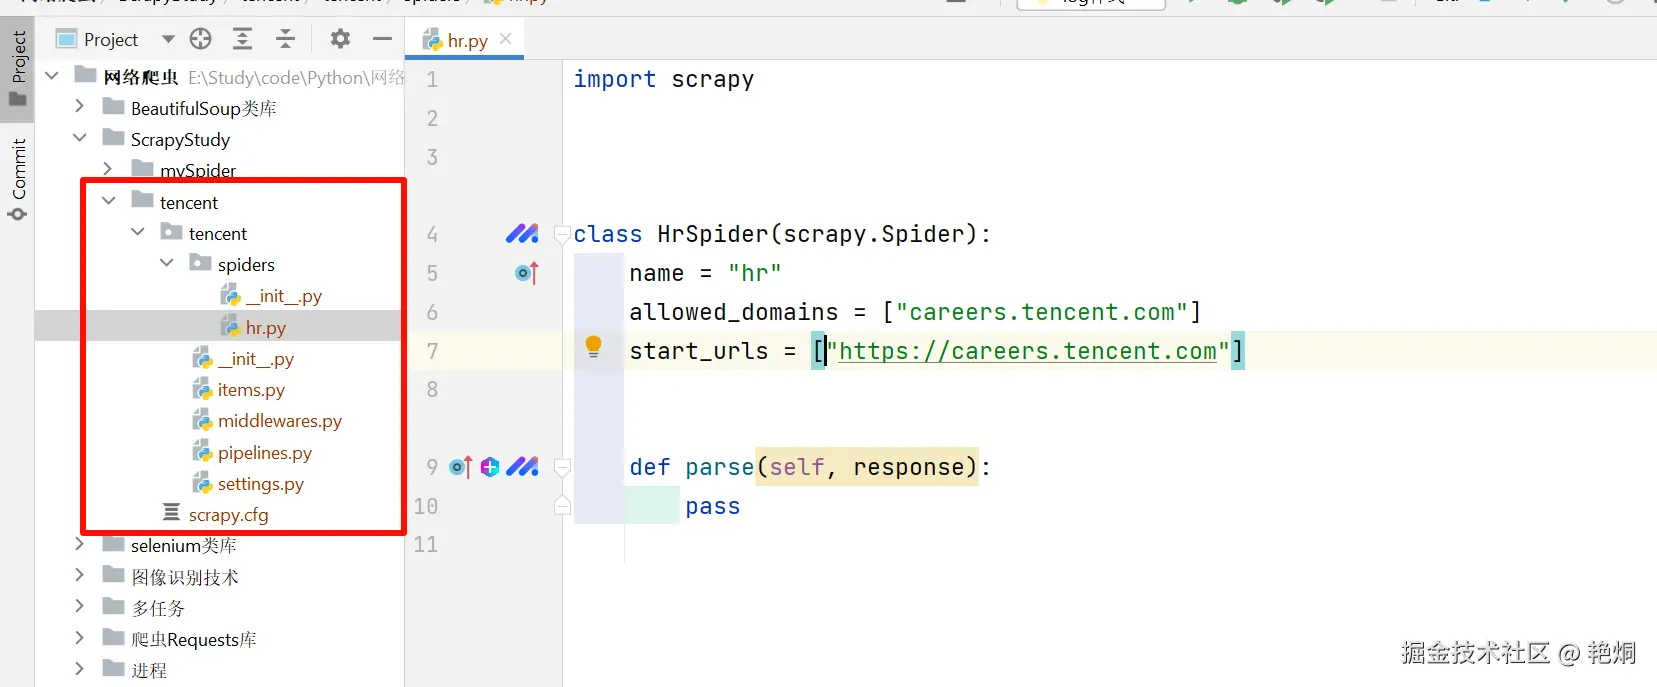
Task: Click the override marker icon on line 5
Action: [x=527, y=272]
